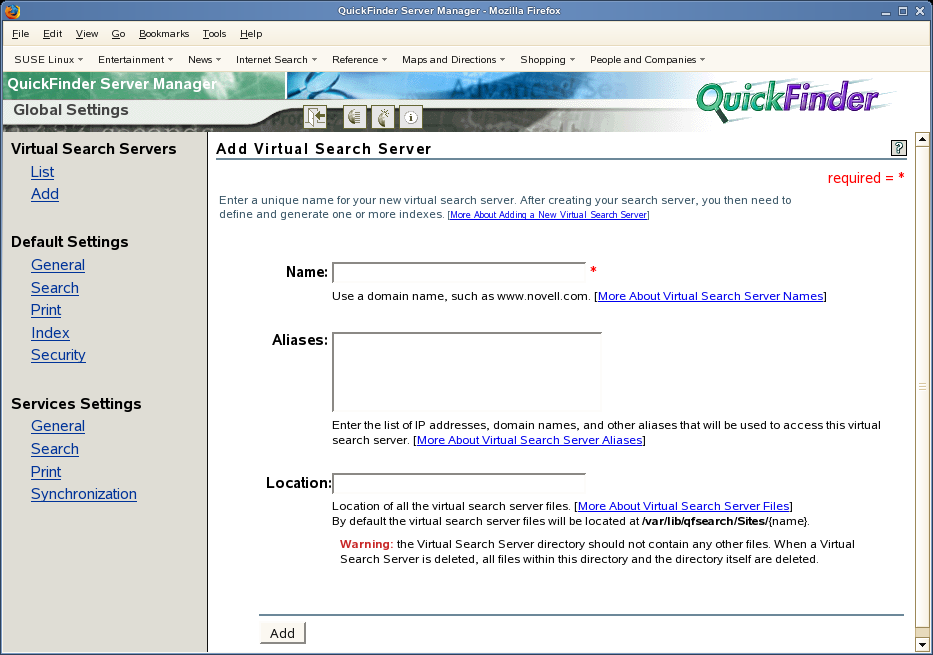This screenshot has height=655, width=933.
Task: Click the globe list icon in toolbar
Action: (354, 117)
